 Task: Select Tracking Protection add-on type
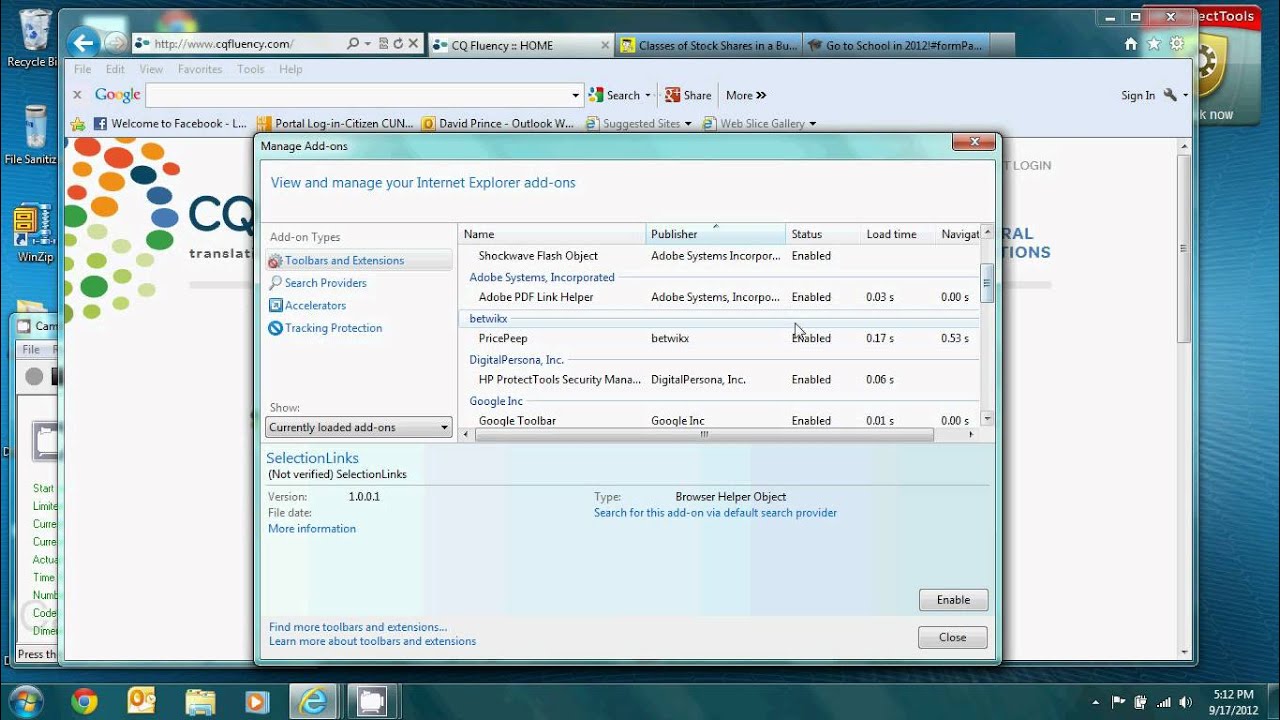point(332,328)
